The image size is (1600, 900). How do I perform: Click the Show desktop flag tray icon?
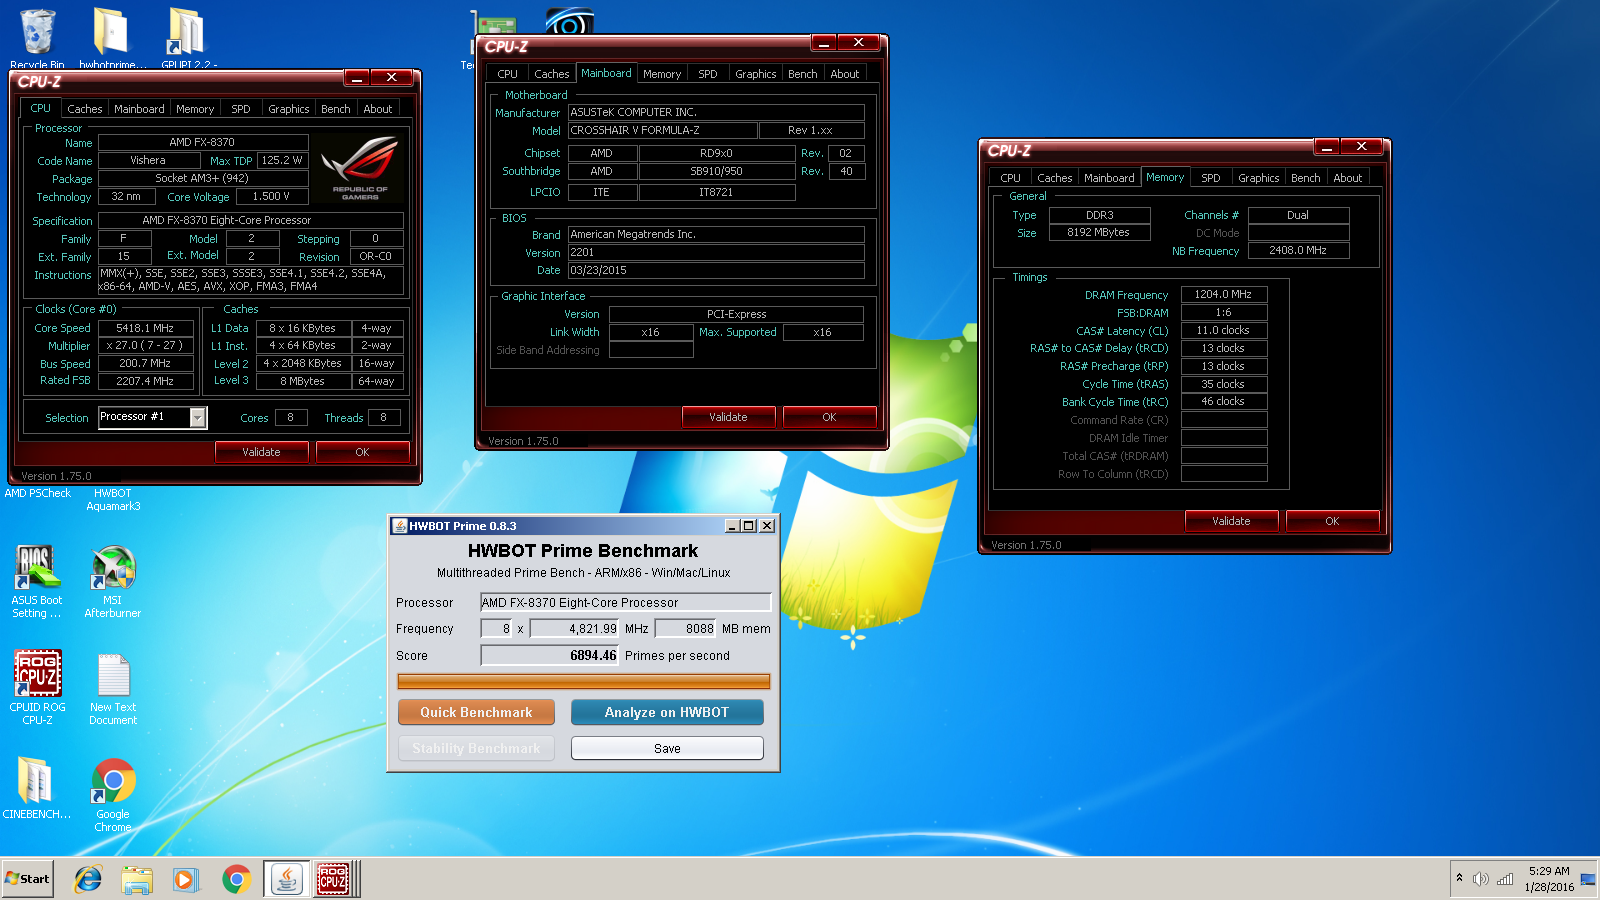click(x=1588, y=879)
